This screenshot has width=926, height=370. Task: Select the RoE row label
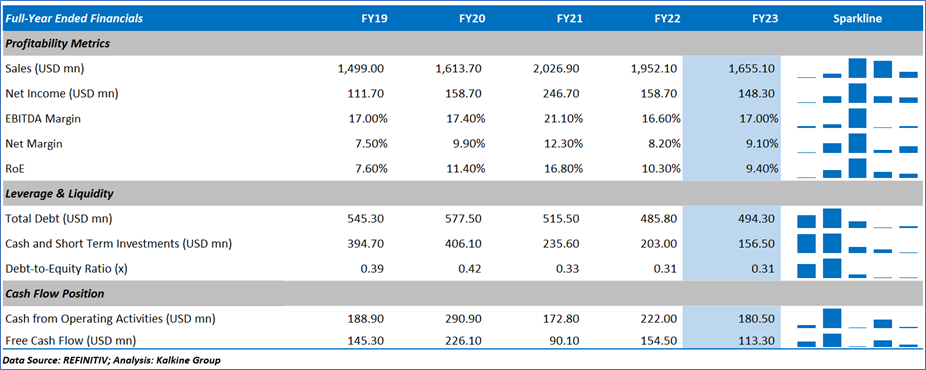pos(13,168)
